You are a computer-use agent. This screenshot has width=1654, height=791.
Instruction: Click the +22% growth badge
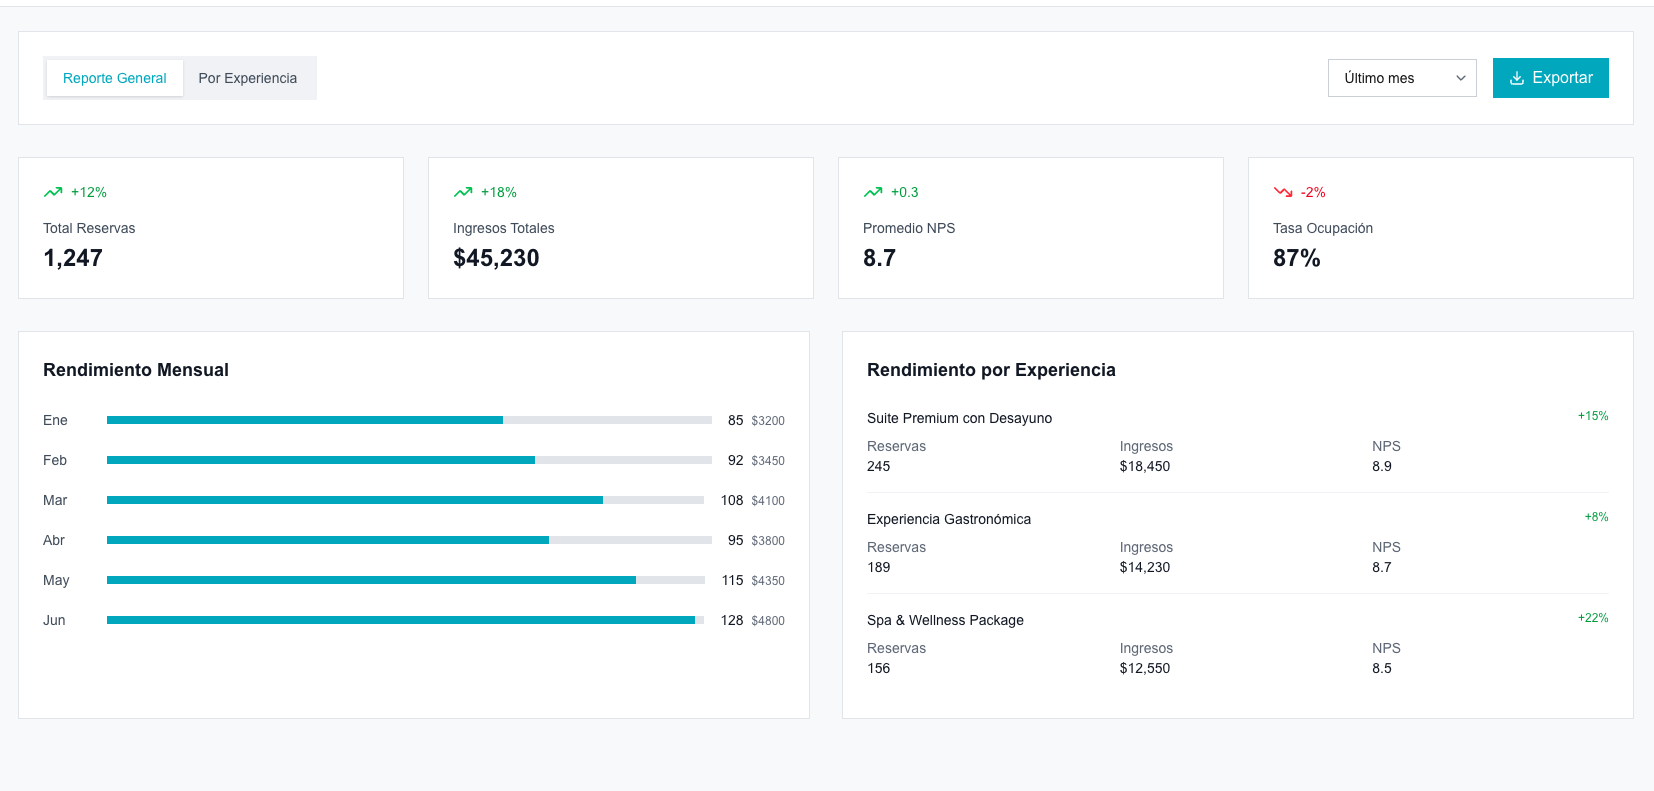(1593, 618)
